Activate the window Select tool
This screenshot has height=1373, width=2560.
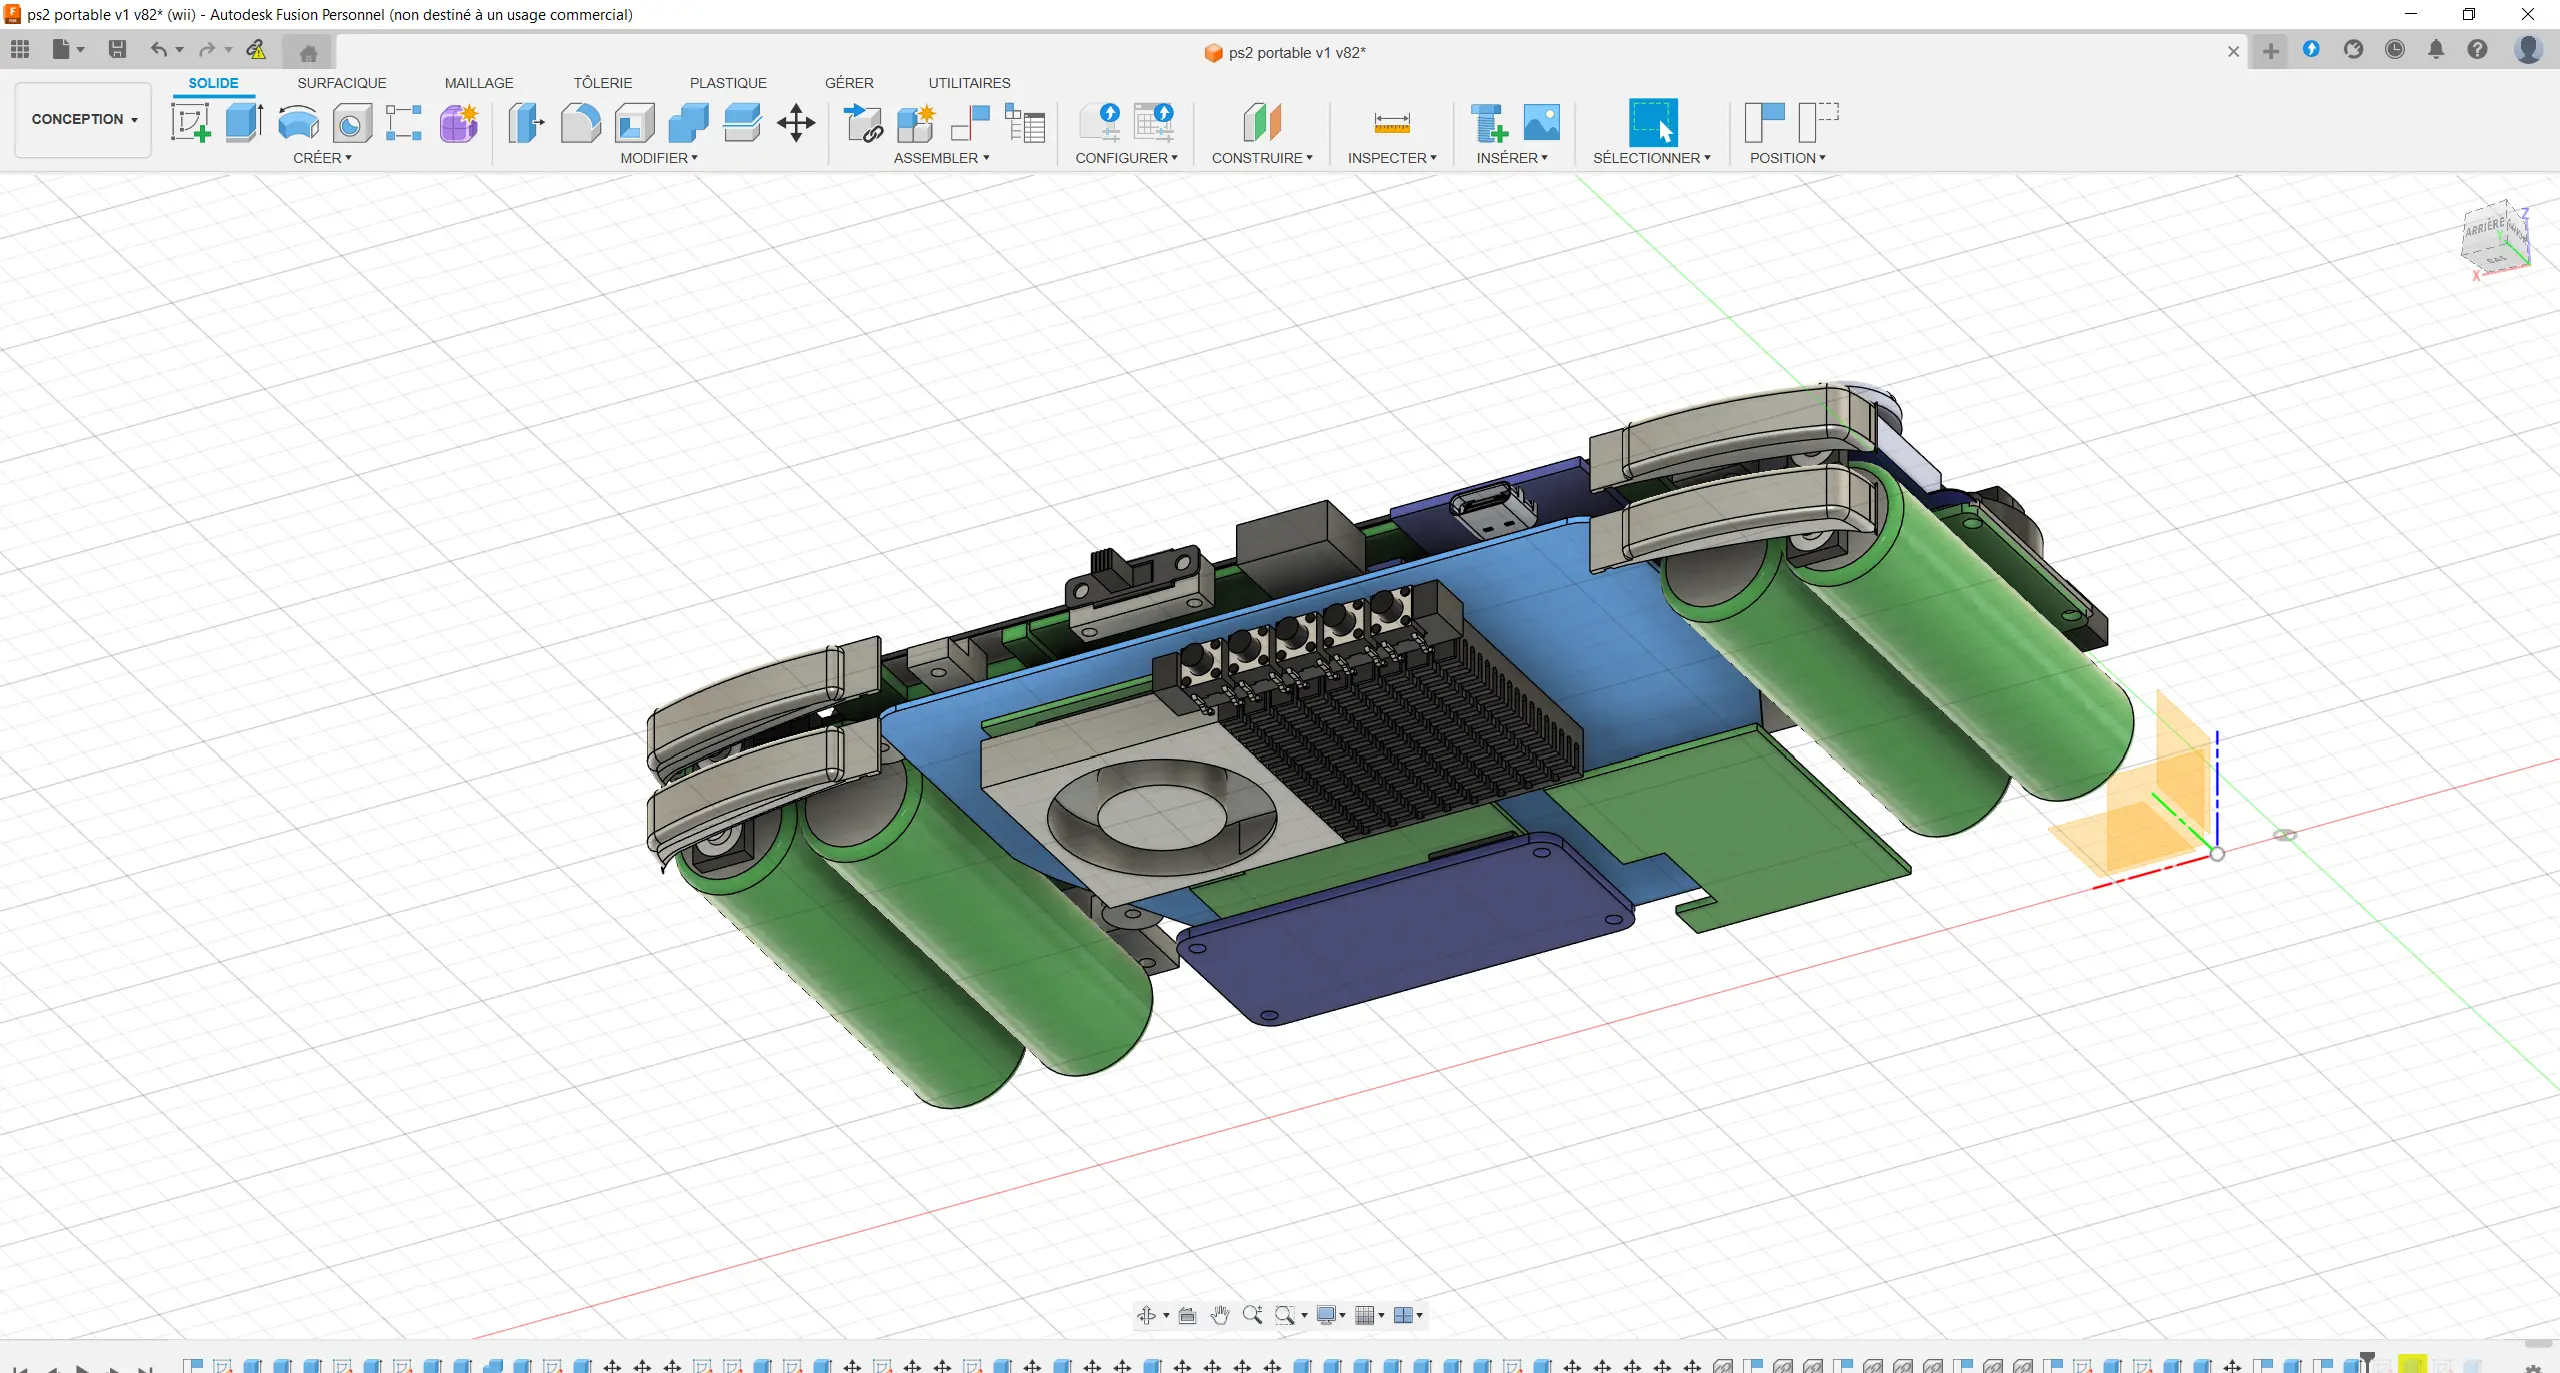(1652, 123)
